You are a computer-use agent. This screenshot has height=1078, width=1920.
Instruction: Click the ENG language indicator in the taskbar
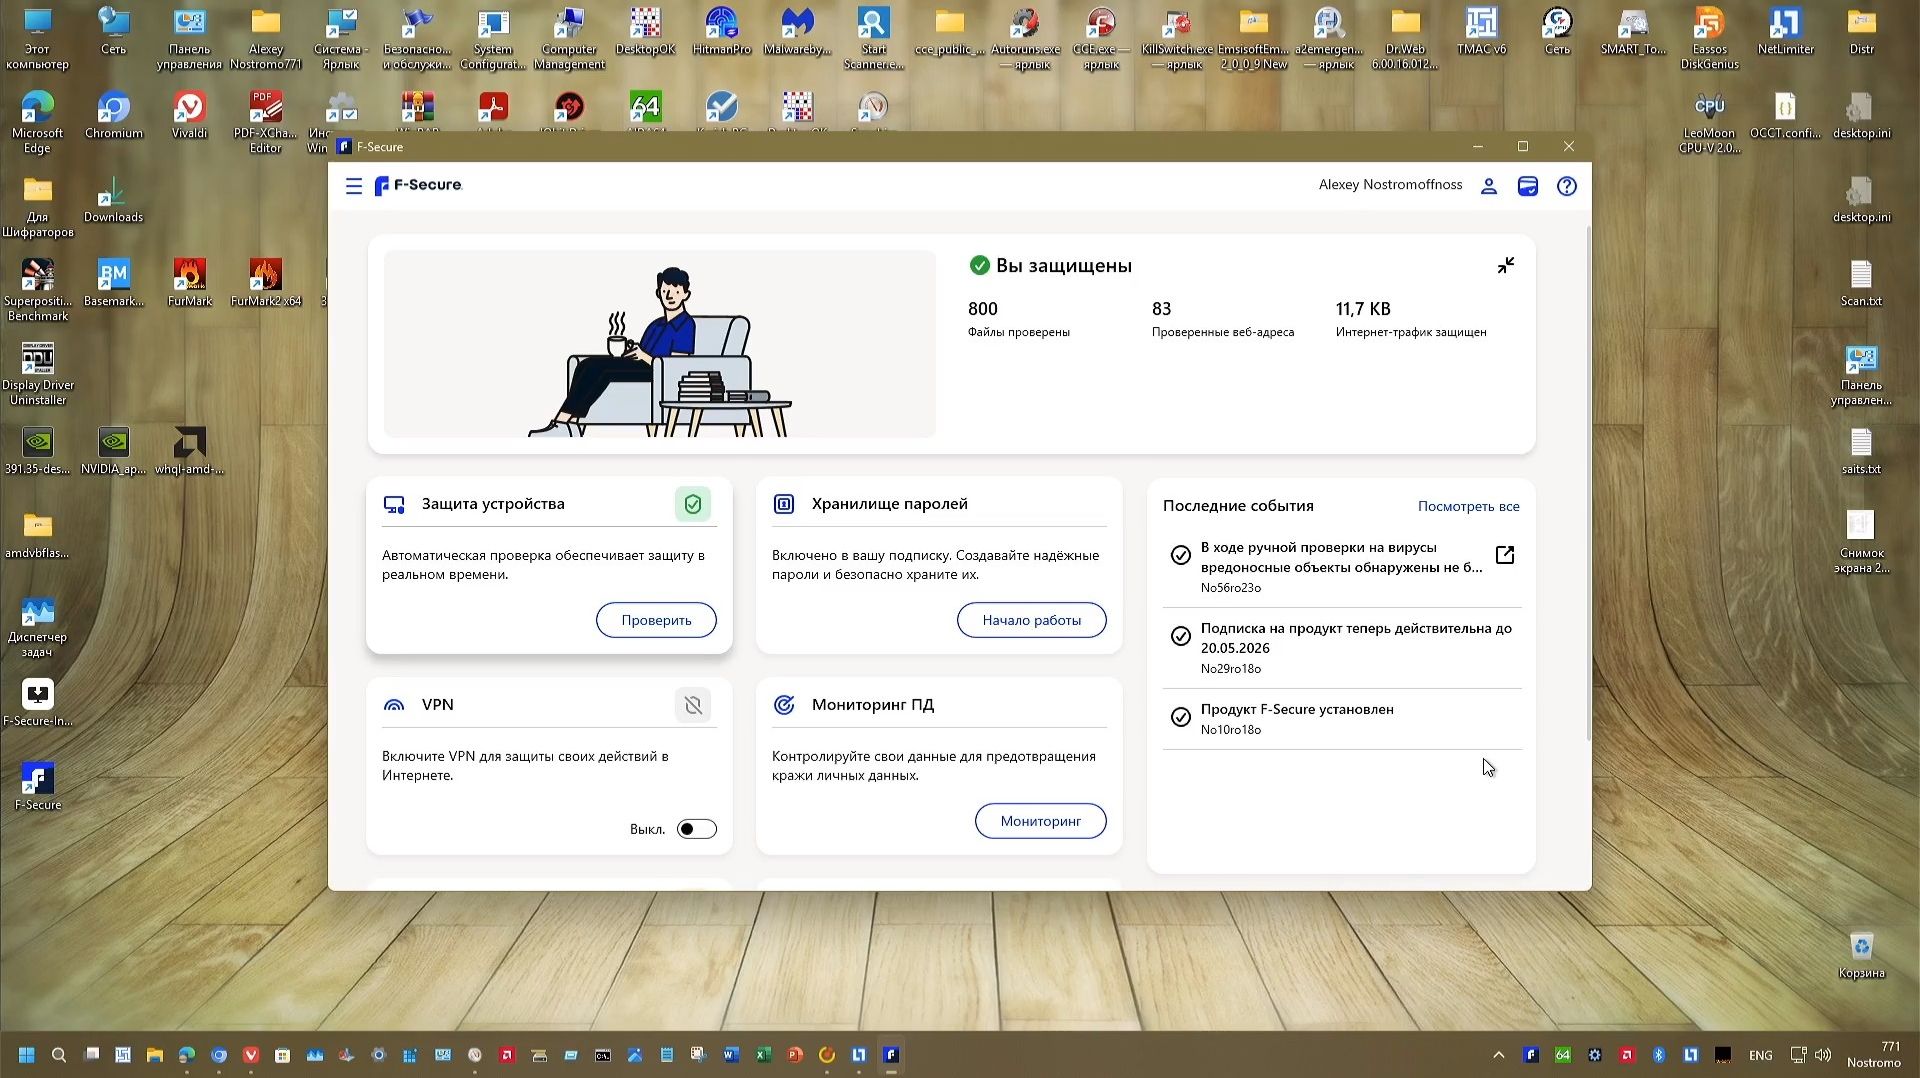1760,1055
